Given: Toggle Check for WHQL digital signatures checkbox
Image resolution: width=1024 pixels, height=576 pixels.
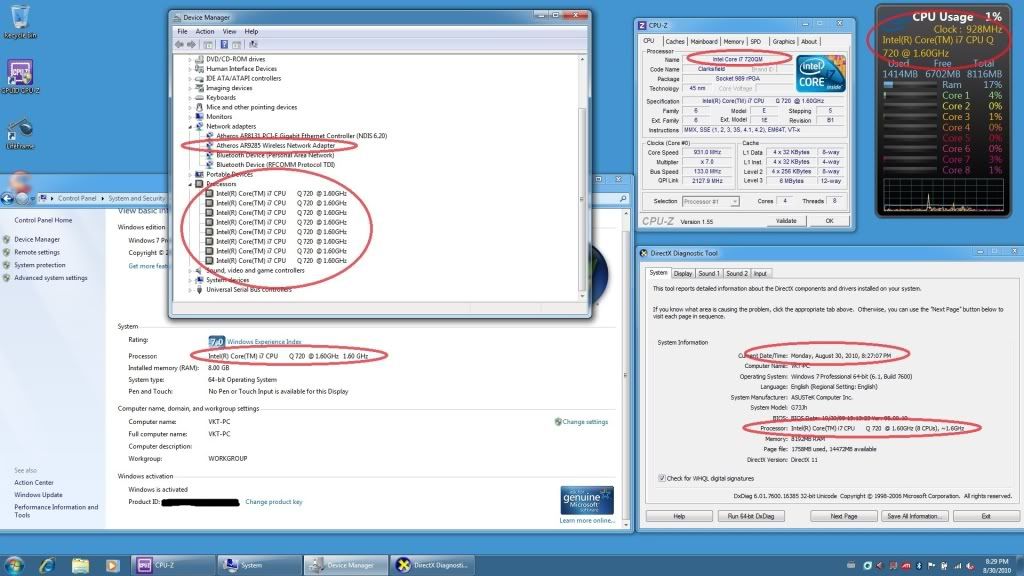Looking at the screenshot, I should click(662, 478).
